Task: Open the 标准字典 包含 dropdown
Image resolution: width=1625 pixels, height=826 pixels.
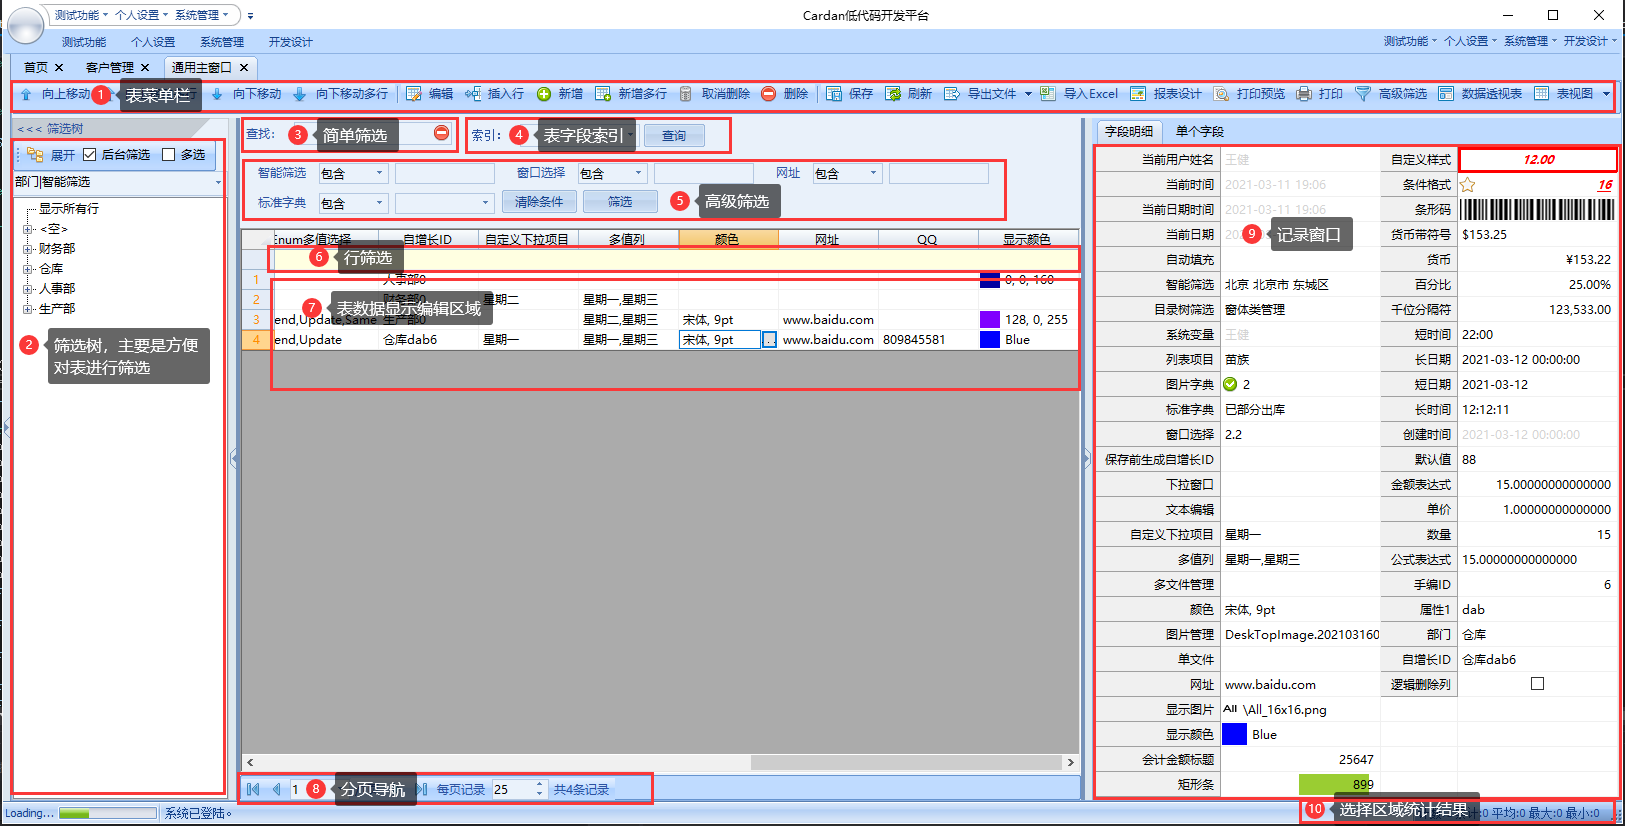Action: 379,203
